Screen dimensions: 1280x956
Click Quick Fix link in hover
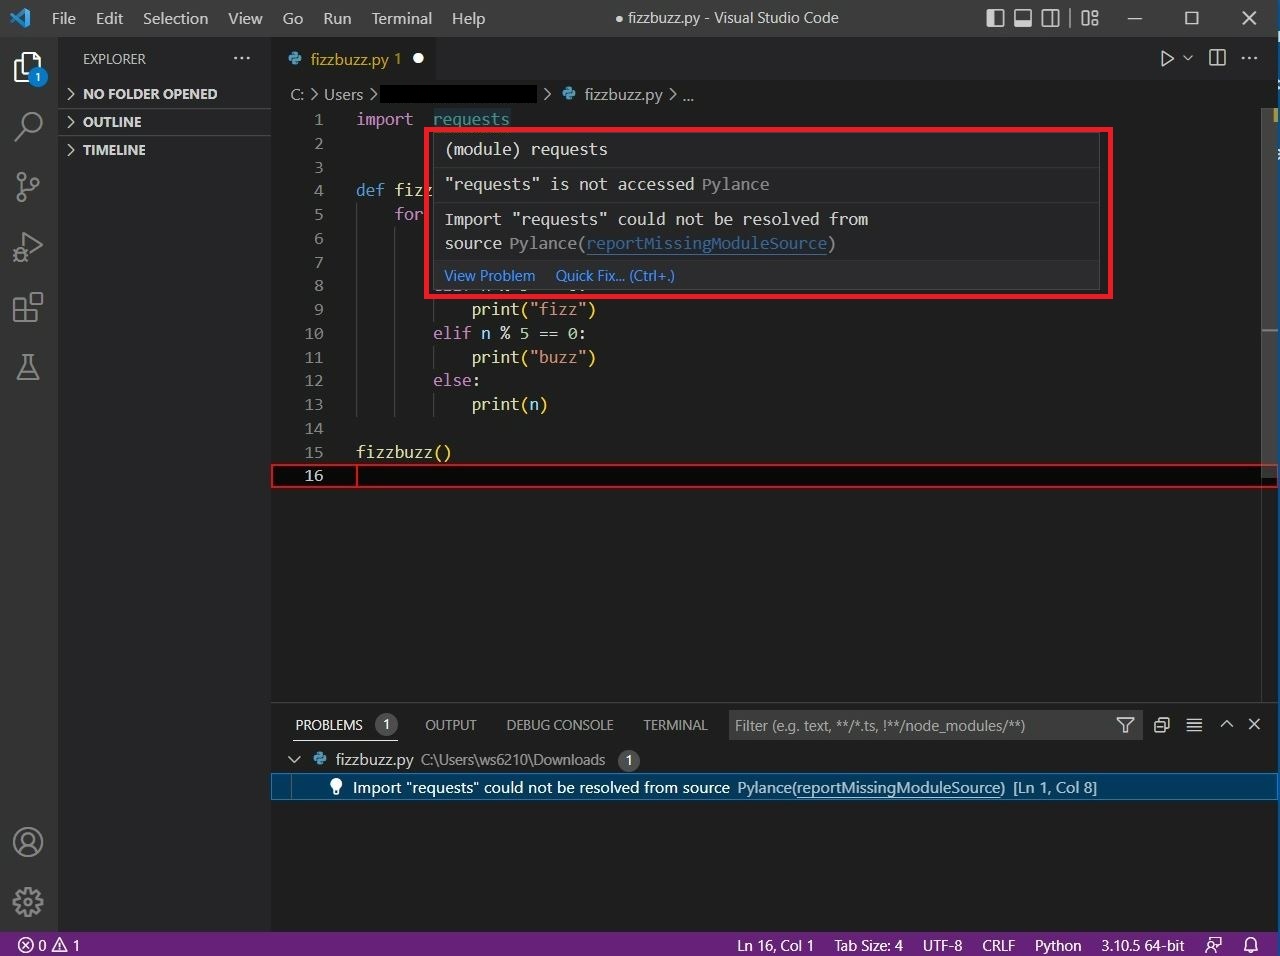pos(615,276)
